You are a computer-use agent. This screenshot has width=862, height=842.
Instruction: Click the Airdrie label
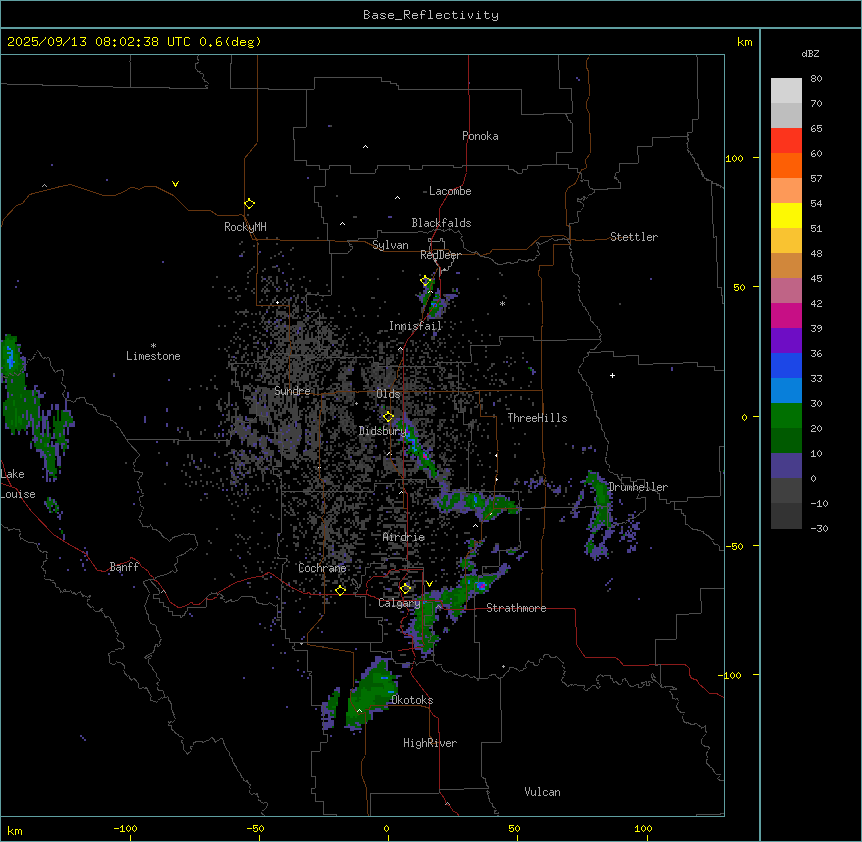[404, 537]
